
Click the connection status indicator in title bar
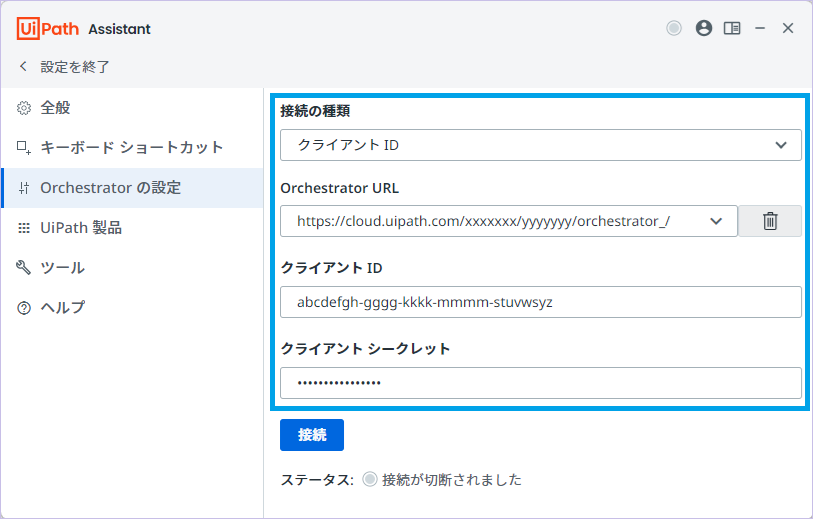pos(674,28)
